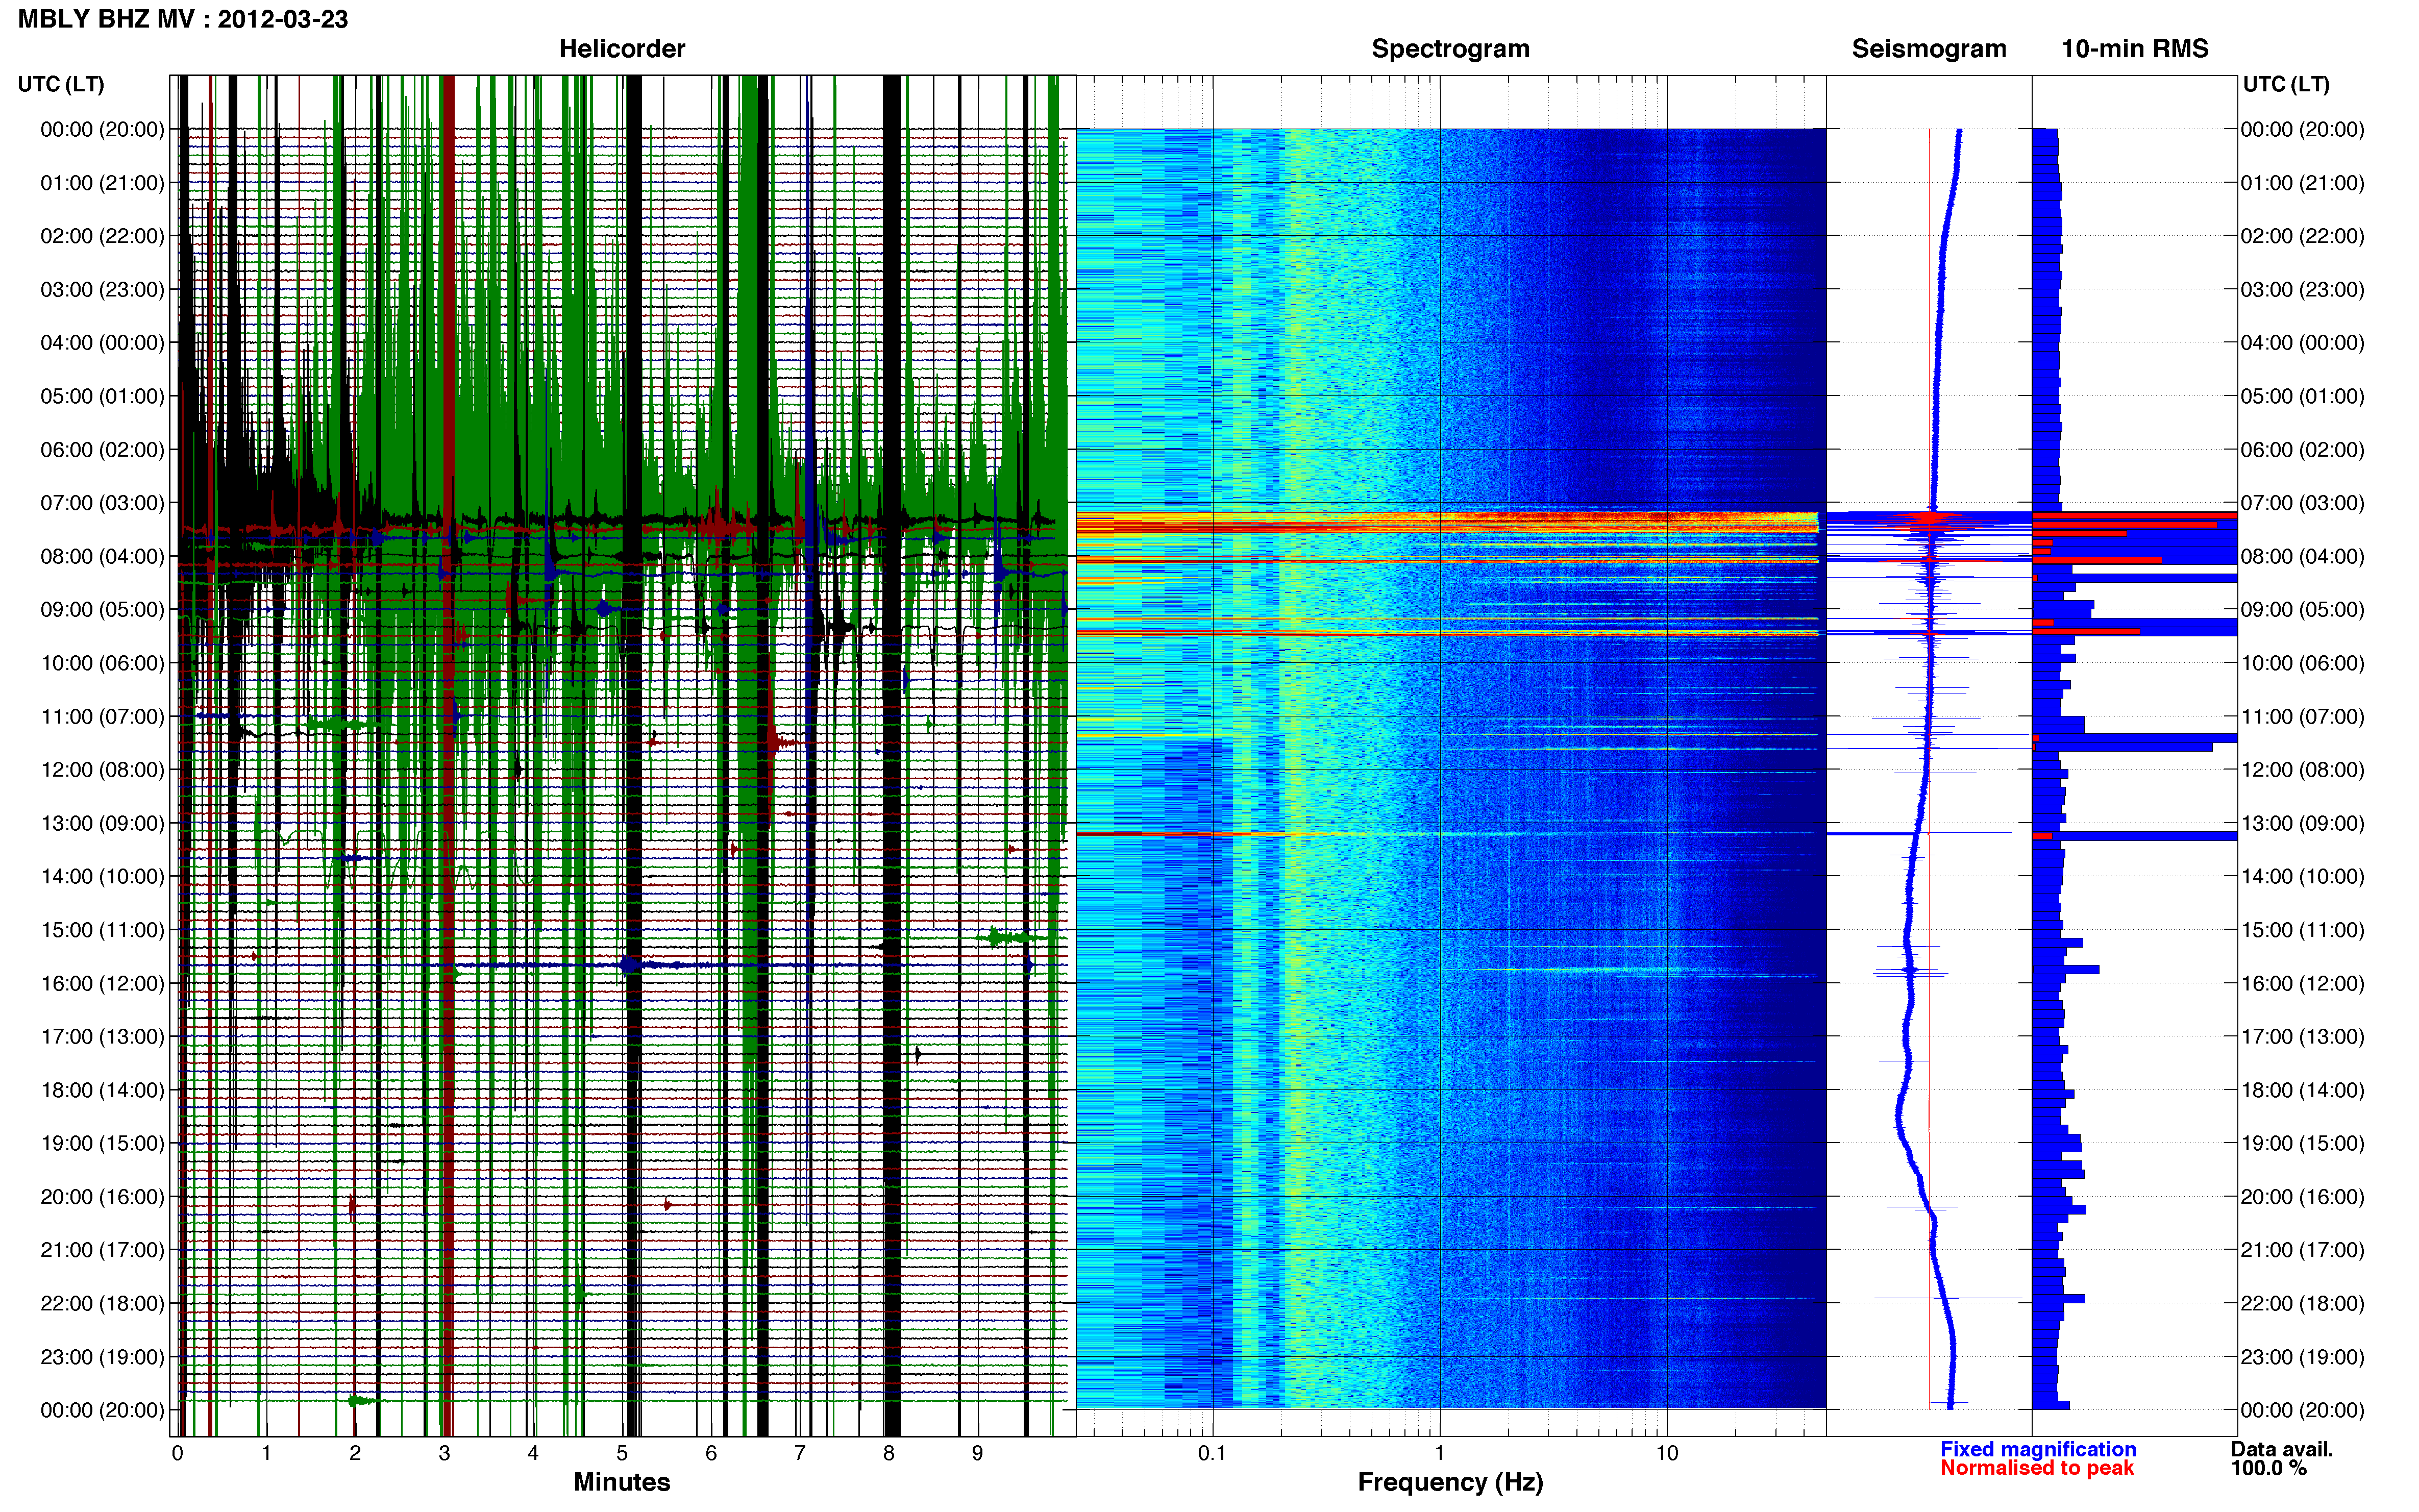The image size is (2419, 1512).
Task: Select left-axis time label 19:00 (15:00)
Action: pyautogui.click(x=102, y=1143)
